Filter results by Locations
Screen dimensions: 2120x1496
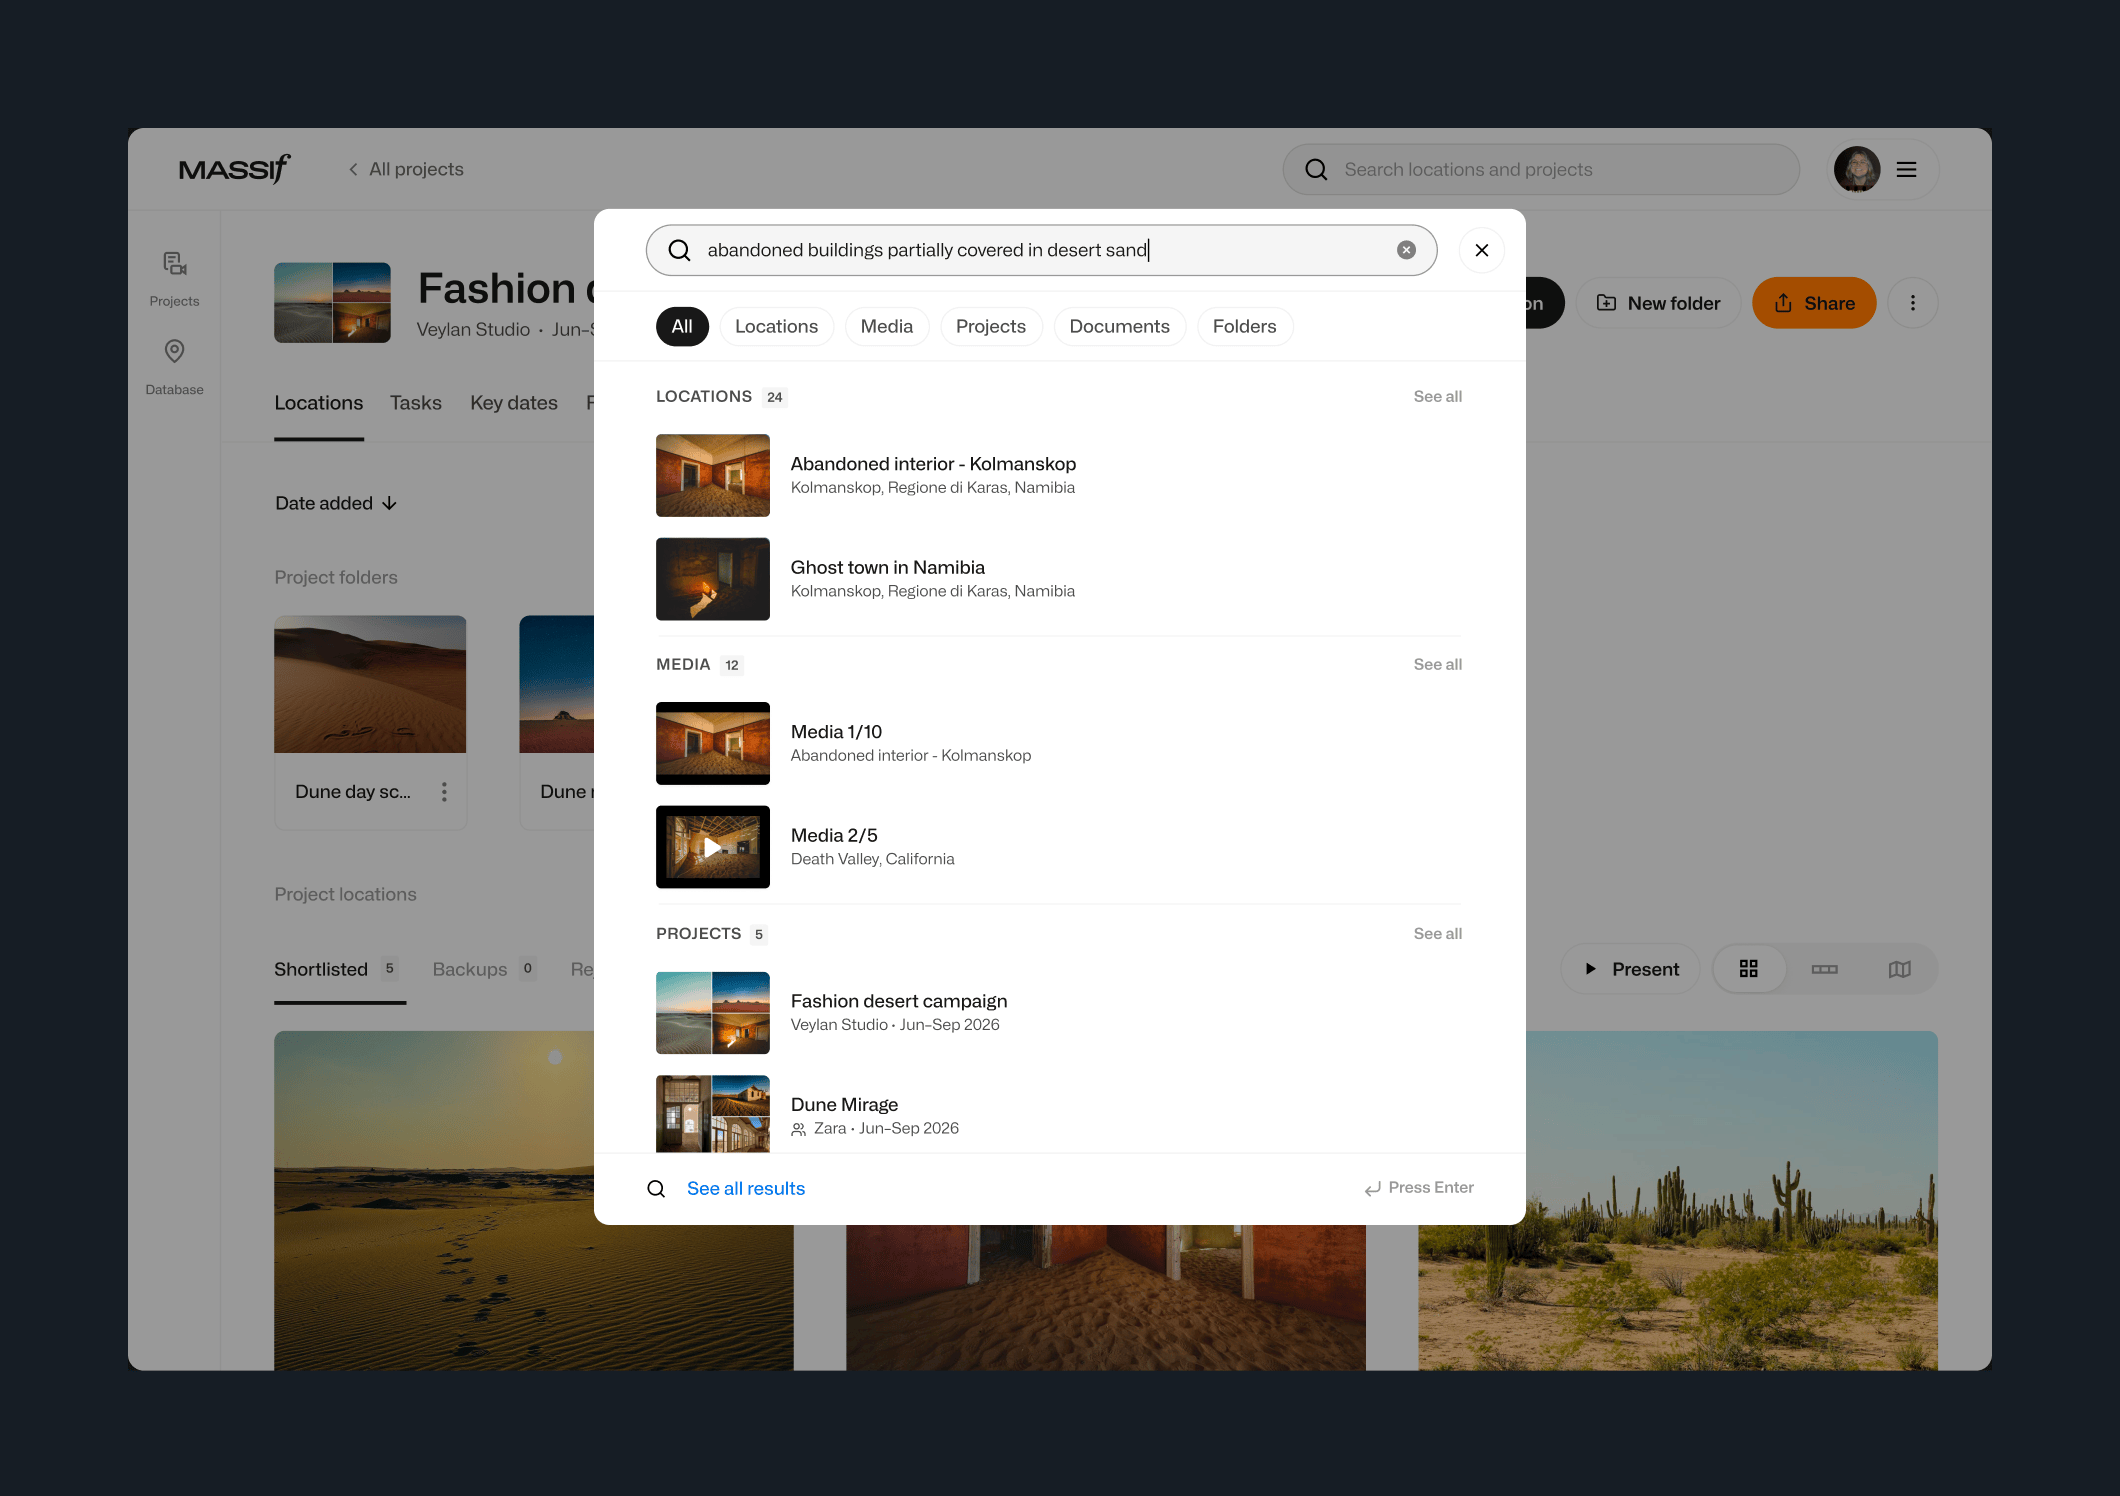tap(776, 327)
